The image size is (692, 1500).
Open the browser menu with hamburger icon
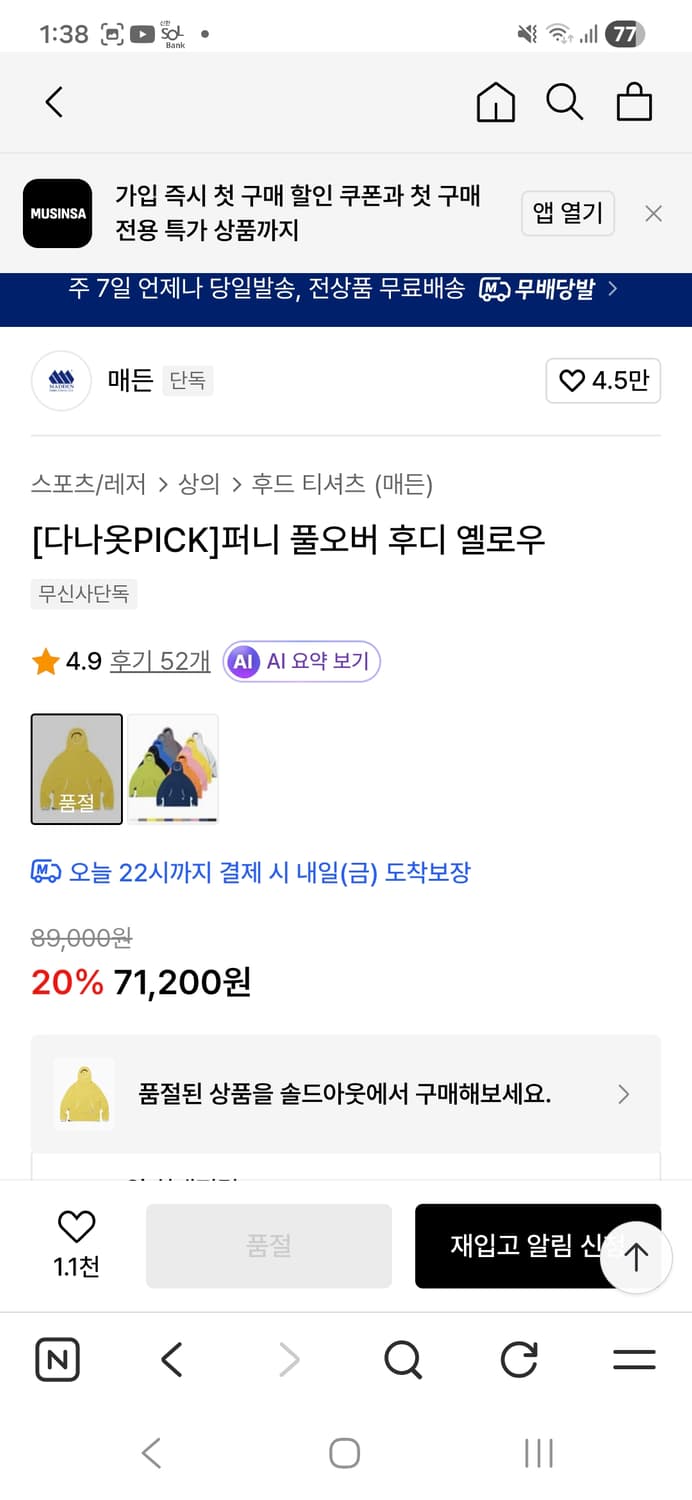[634, 1359]
